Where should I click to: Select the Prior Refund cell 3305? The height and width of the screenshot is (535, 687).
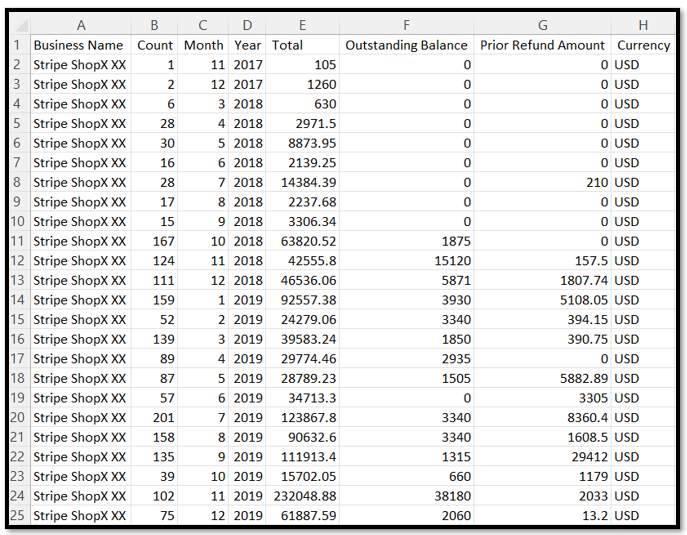(x=542, y=398)
